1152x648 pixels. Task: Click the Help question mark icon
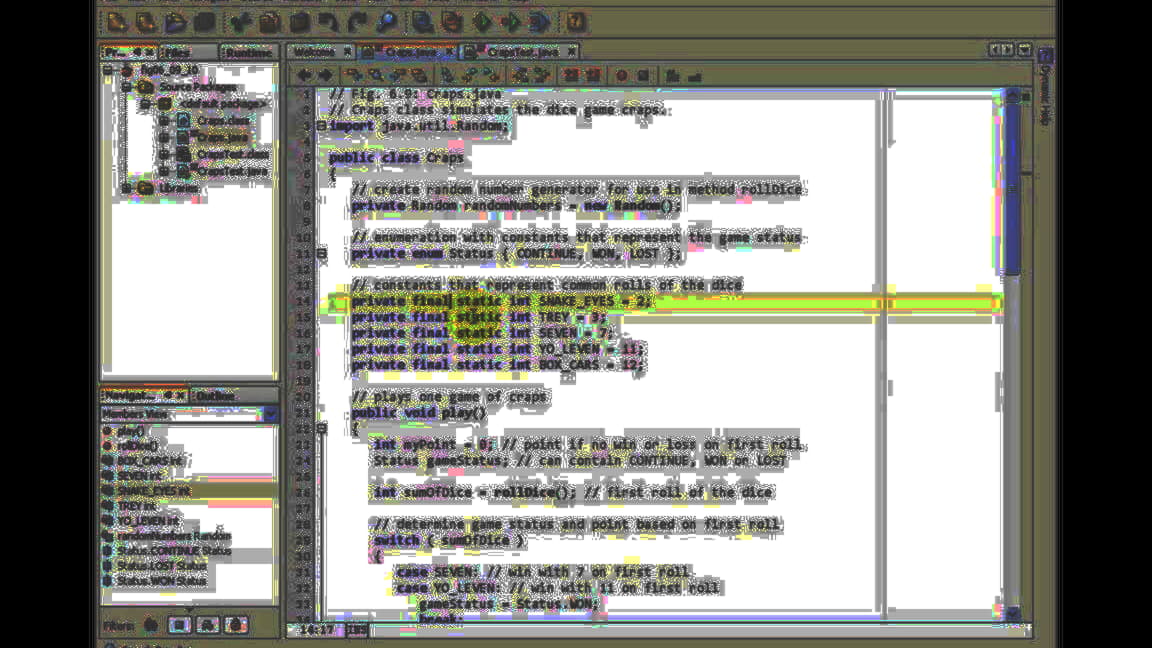tap(576, 22)
